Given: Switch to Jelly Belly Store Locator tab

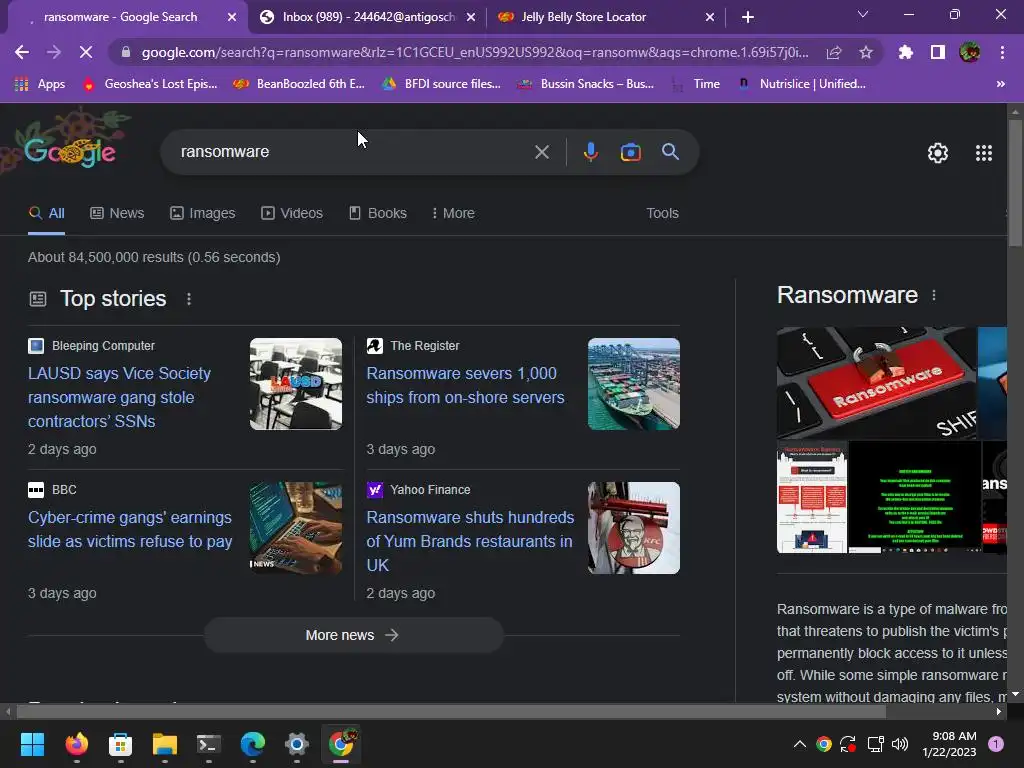Looking at the screenshot, I should pyautogui.click(x=583, y=17).
